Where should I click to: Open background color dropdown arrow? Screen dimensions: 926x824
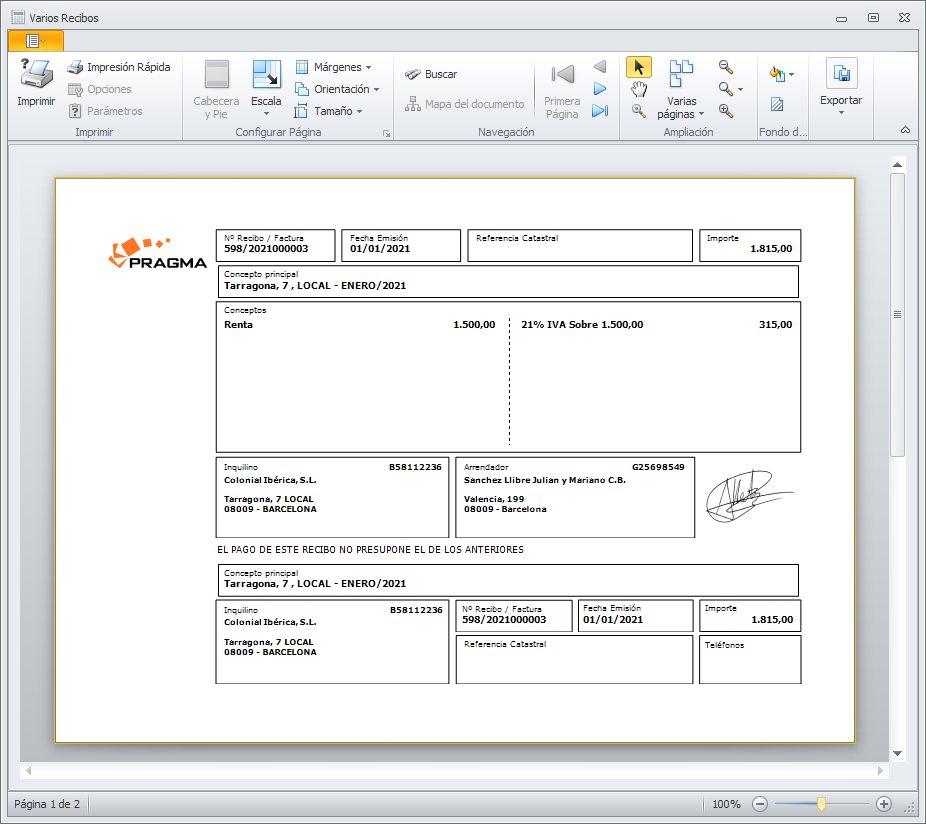[791, 74]
